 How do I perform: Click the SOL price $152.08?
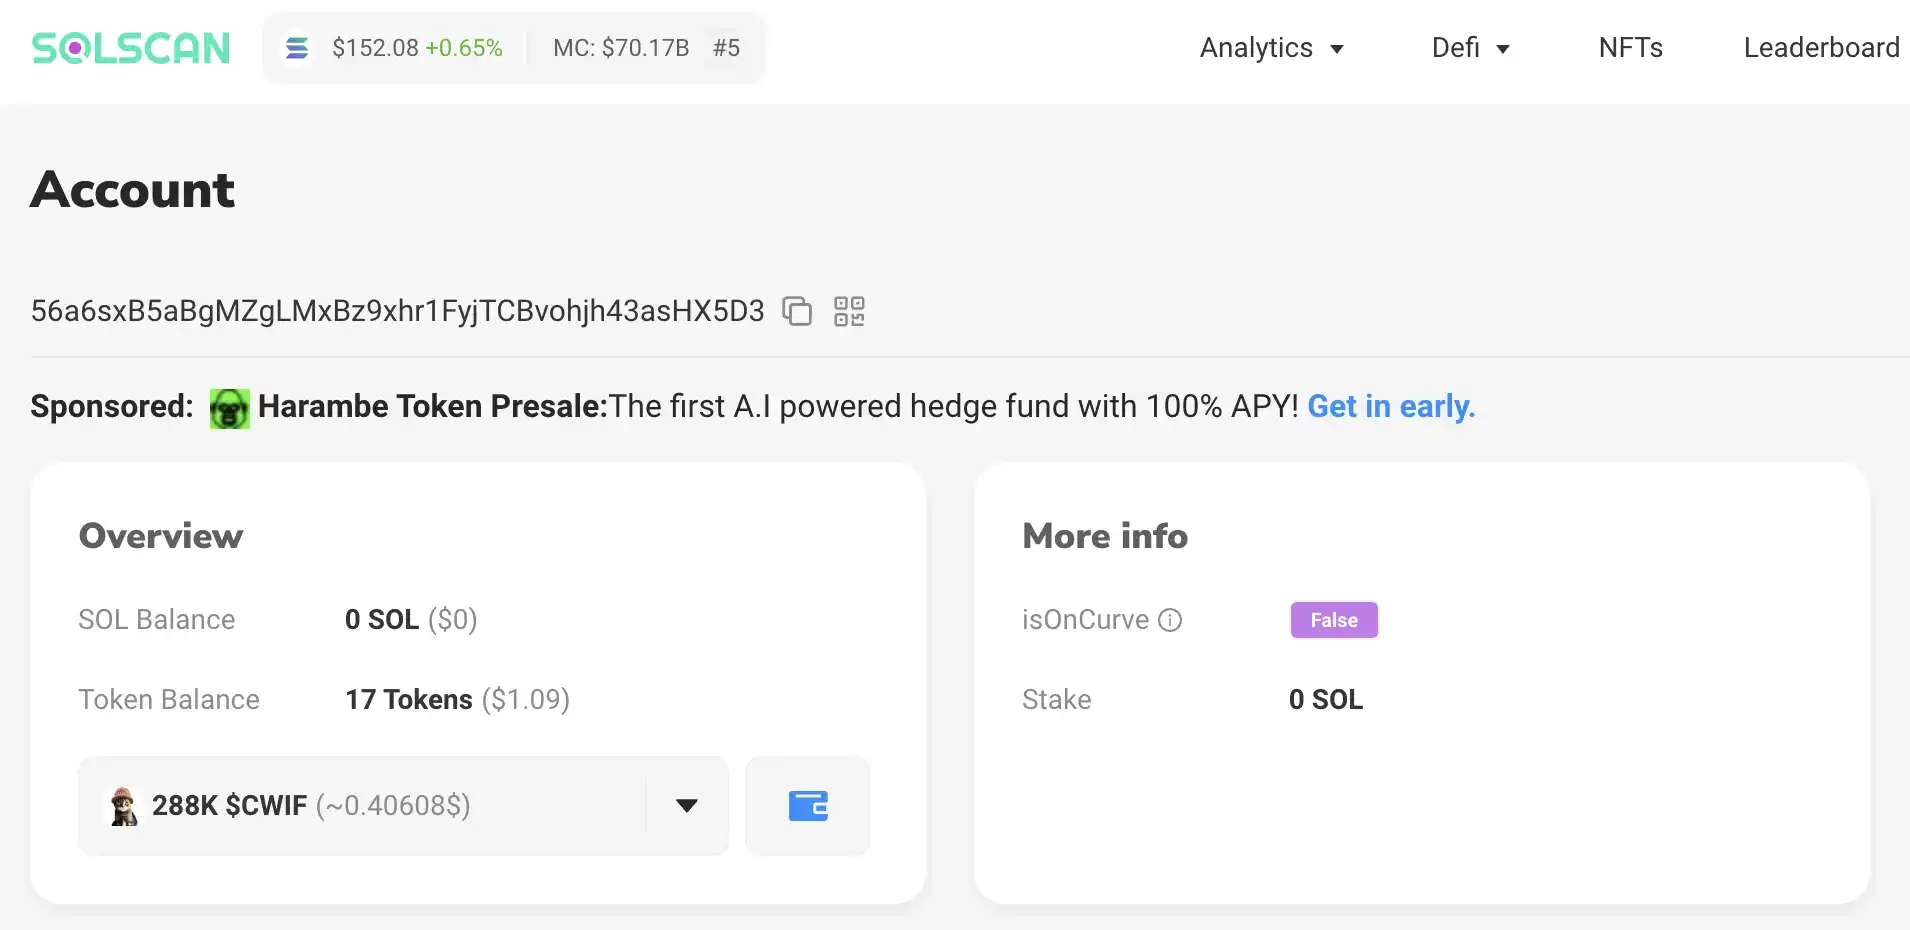pos(375,48)
